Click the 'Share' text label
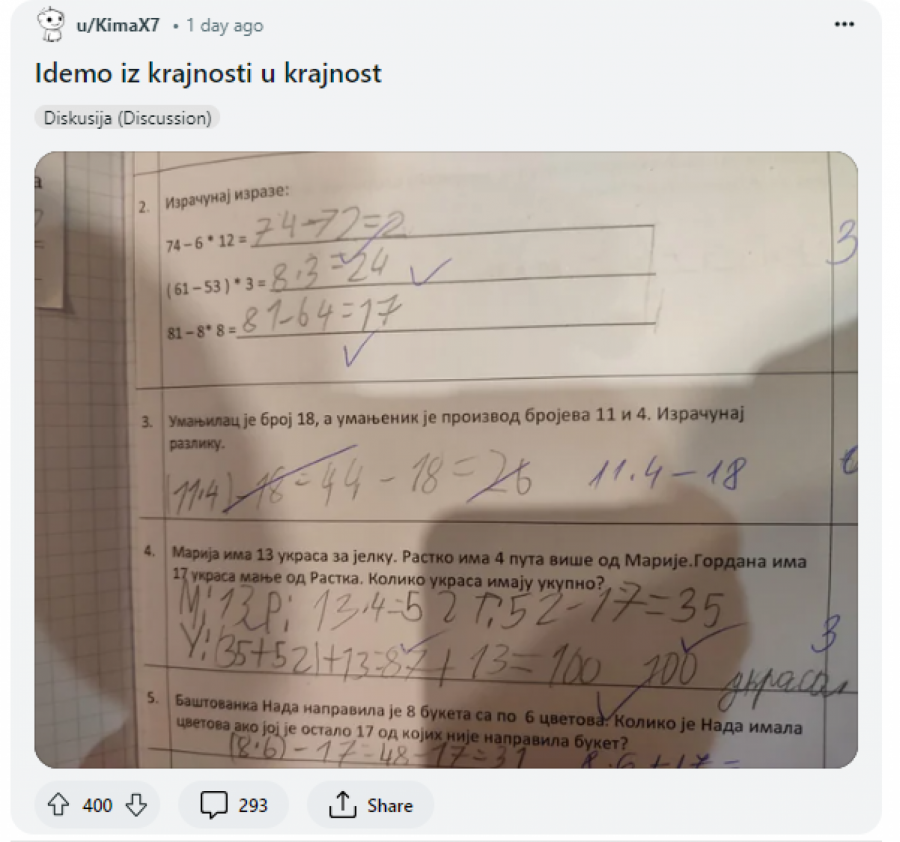Image resolution: width=900 pixels, height=842 pixels. pyautogui.click(x=390, y=805)
